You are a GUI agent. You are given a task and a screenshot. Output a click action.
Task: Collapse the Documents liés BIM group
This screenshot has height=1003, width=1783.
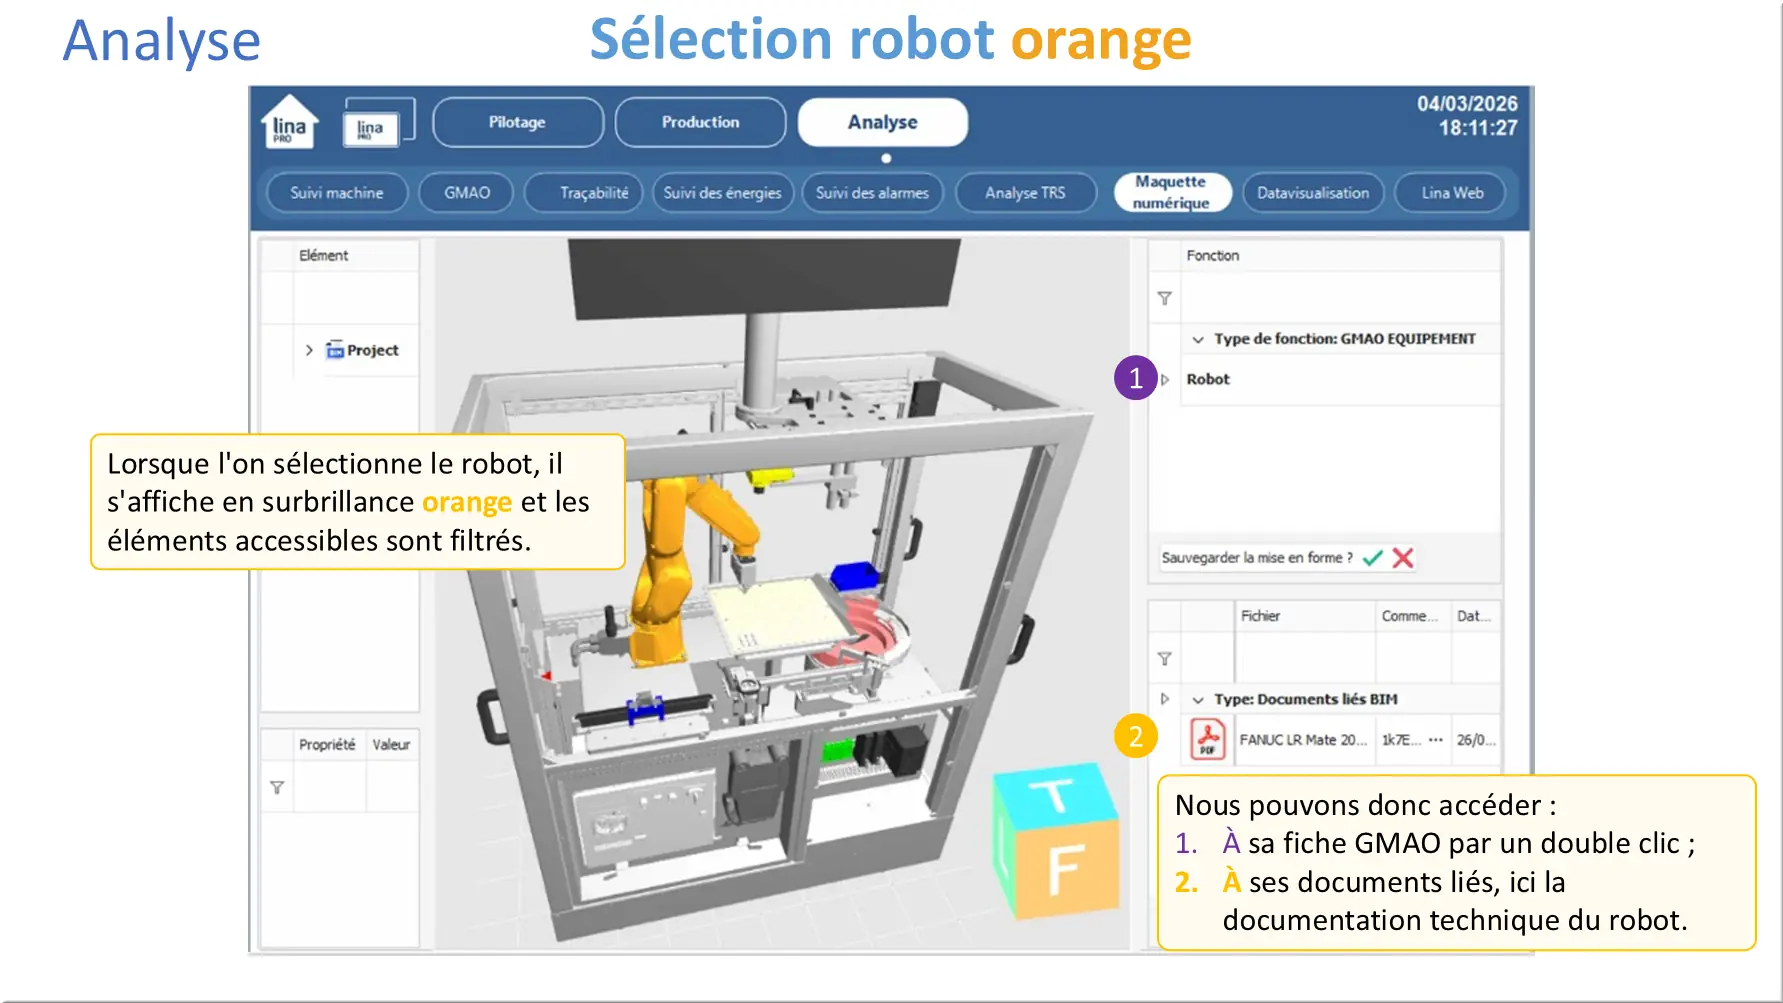1198,700
